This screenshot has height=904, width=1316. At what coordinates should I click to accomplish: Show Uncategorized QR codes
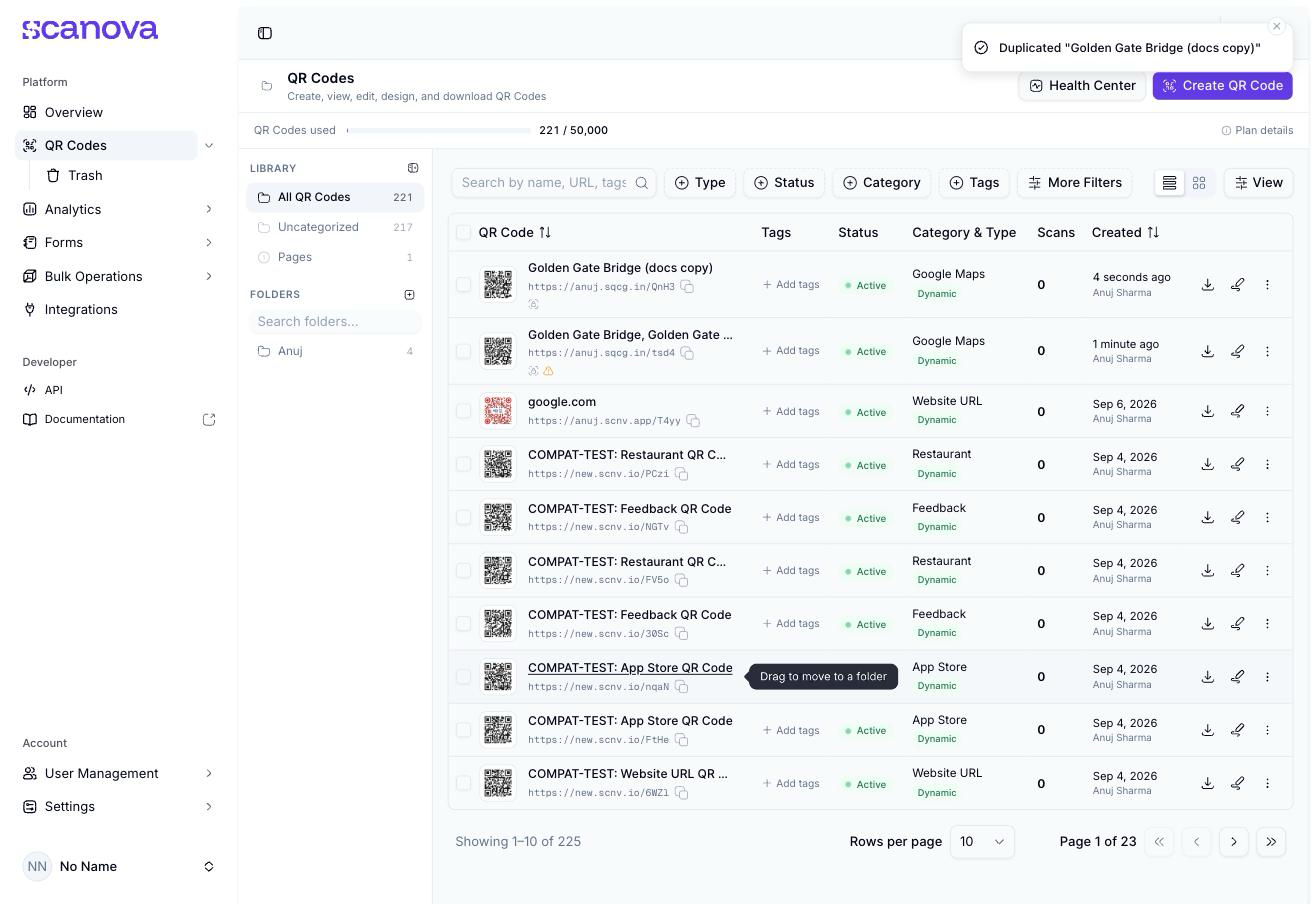[x=335, y=227]
